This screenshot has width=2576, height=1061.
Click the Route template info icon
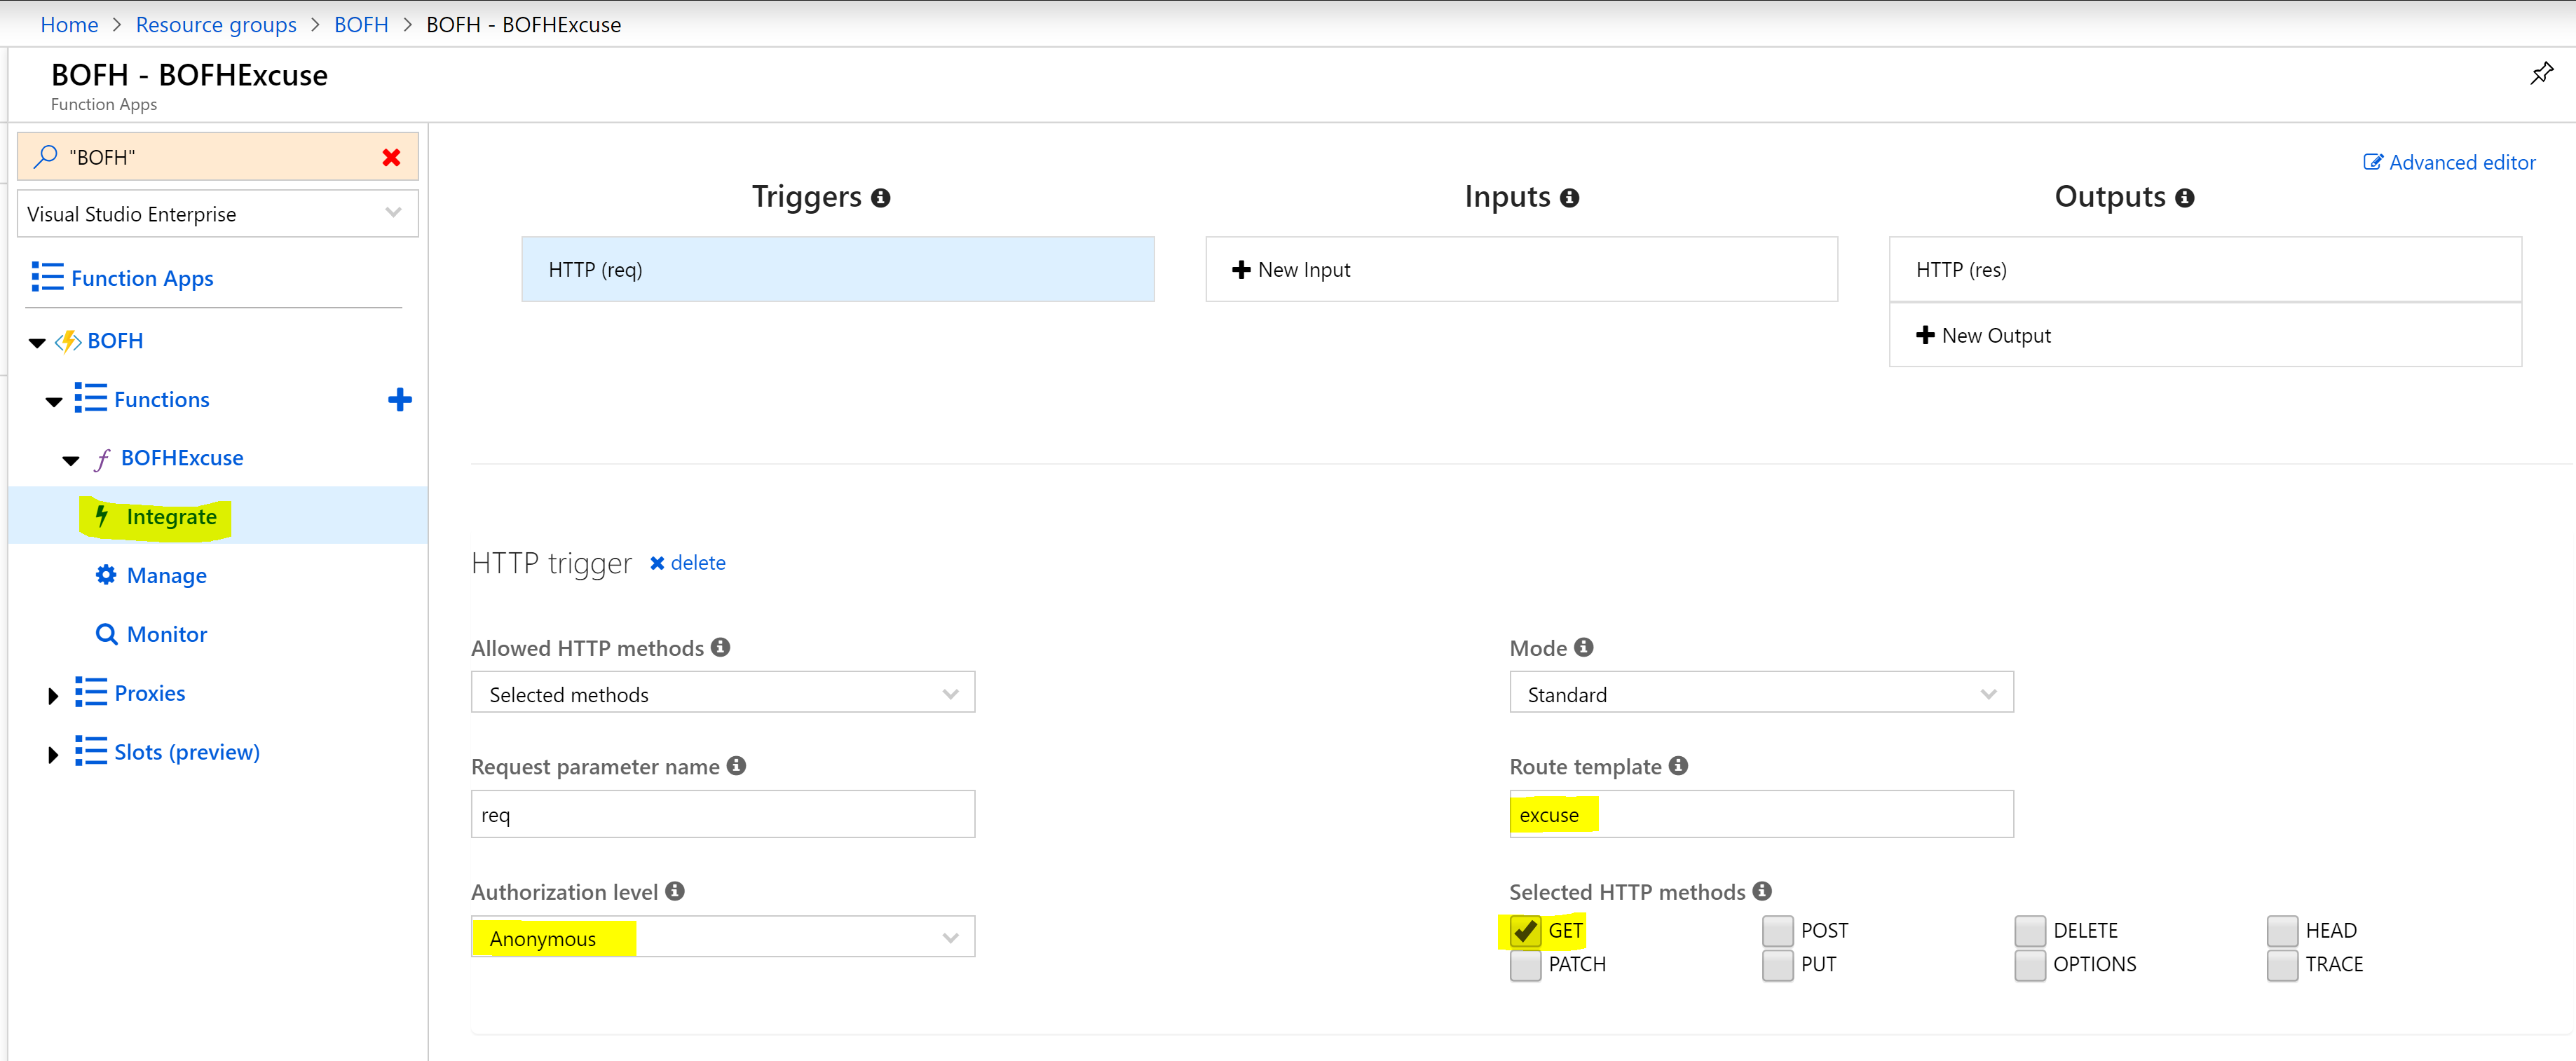pos(1678,766)
